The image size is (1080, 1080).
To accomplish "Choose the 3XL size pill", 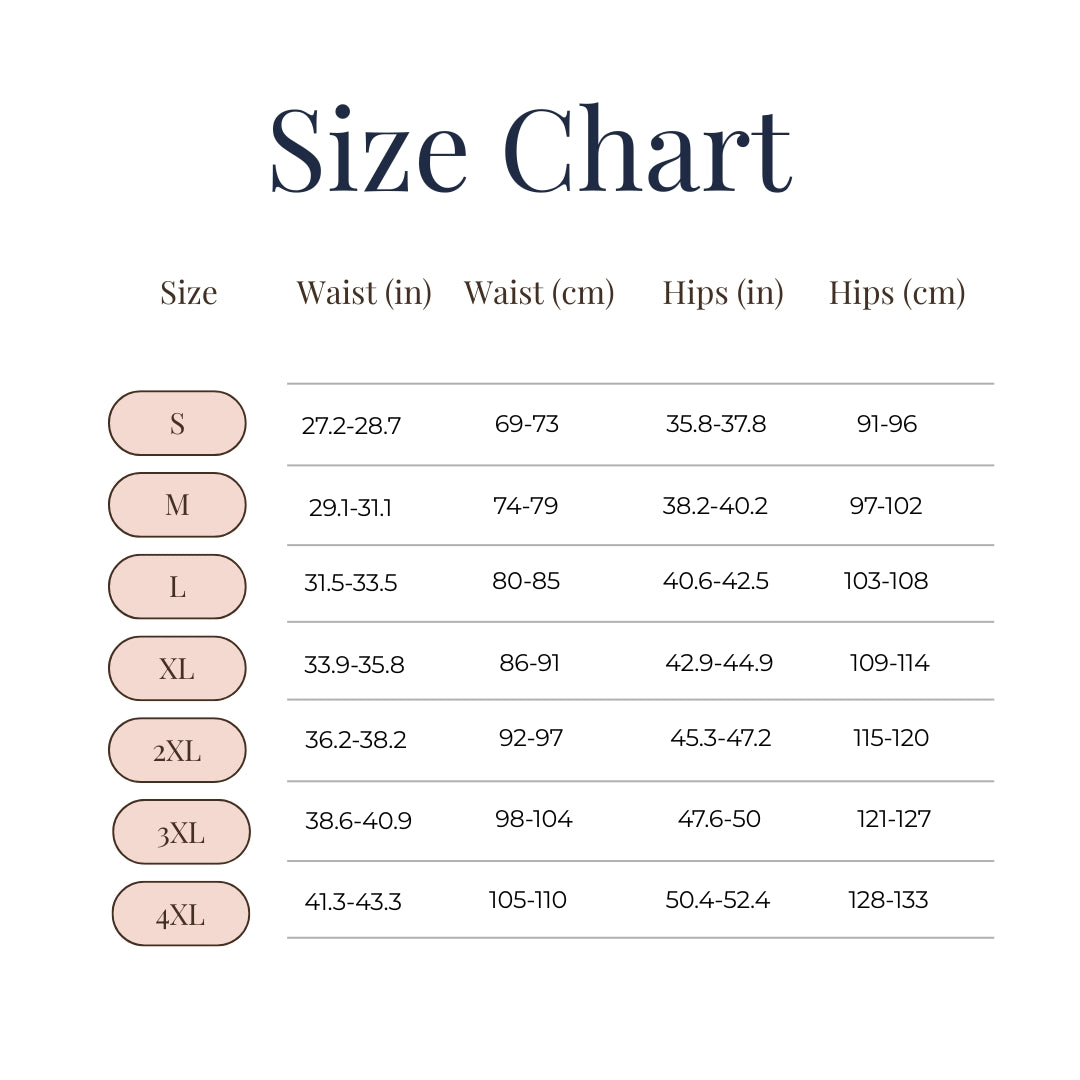I will 181,832.
